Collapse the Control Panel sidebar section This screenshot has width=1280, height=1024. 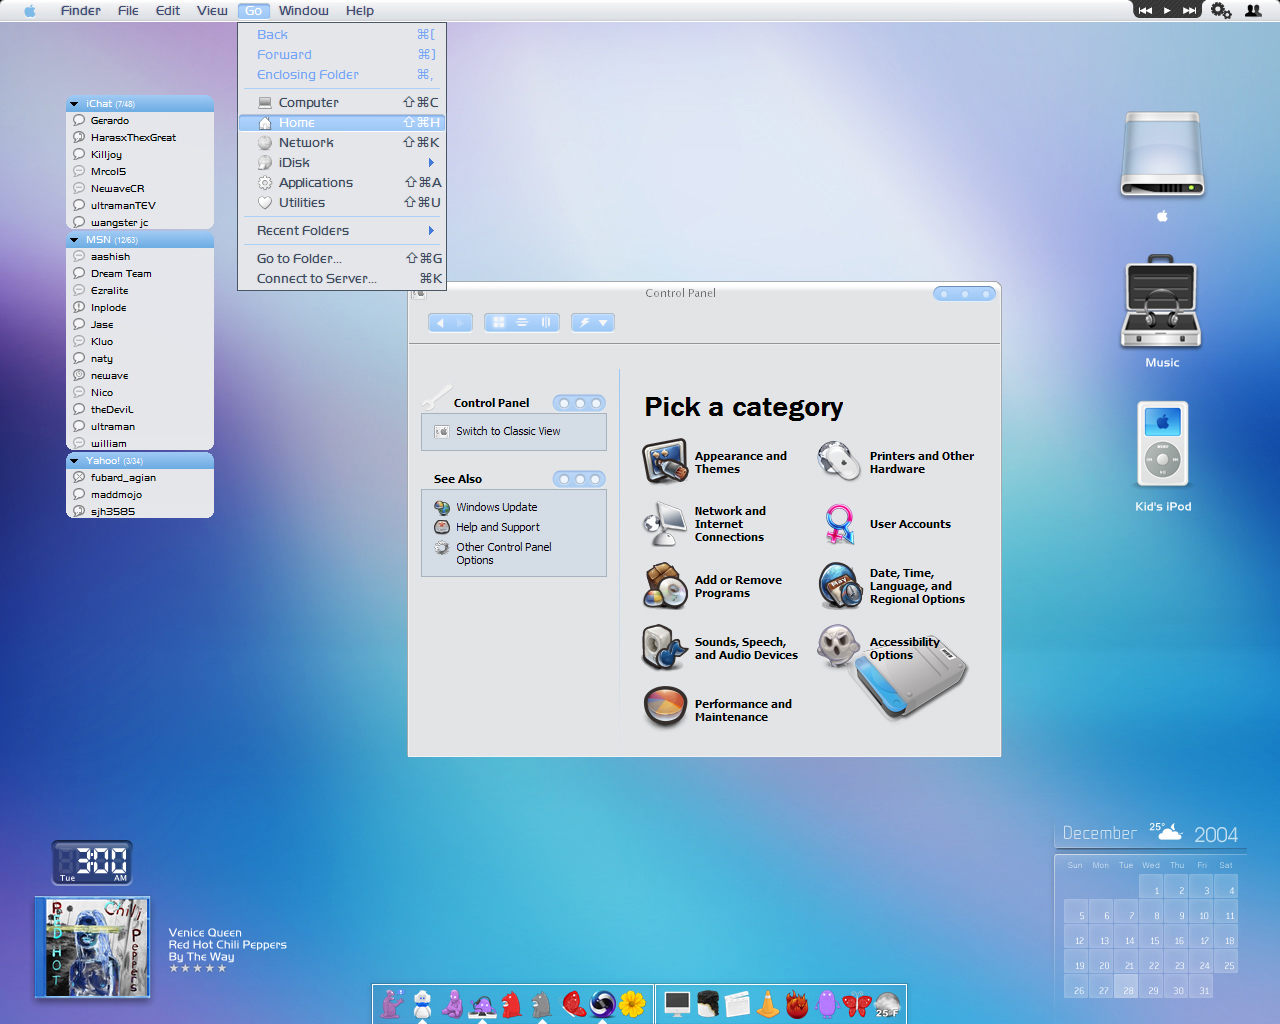pyautogui.click(x=579, y=403)
